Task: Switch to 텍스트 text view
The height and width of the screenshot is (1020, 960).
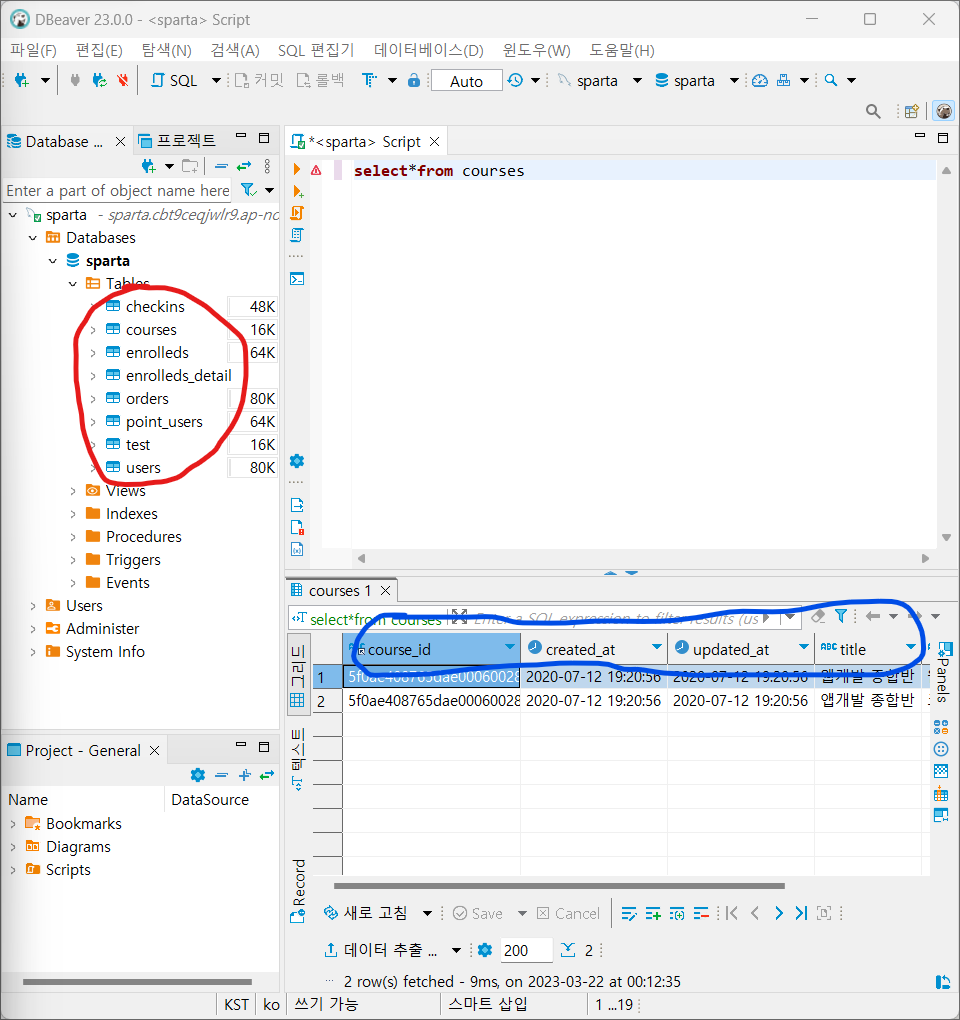Action: click(297, 760)
